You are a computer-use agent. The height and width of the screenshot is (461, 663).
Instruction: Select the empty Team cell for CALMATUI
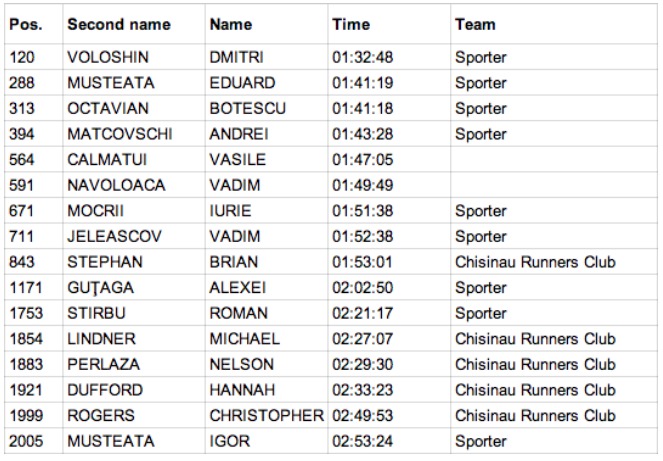(554, 159)
